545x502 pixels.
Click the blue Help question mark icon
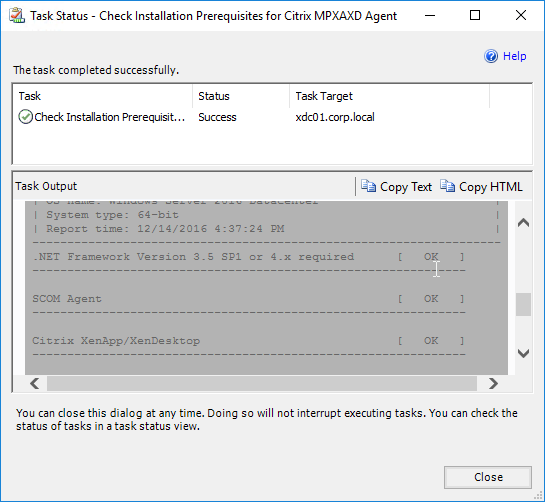coord(491,56)
